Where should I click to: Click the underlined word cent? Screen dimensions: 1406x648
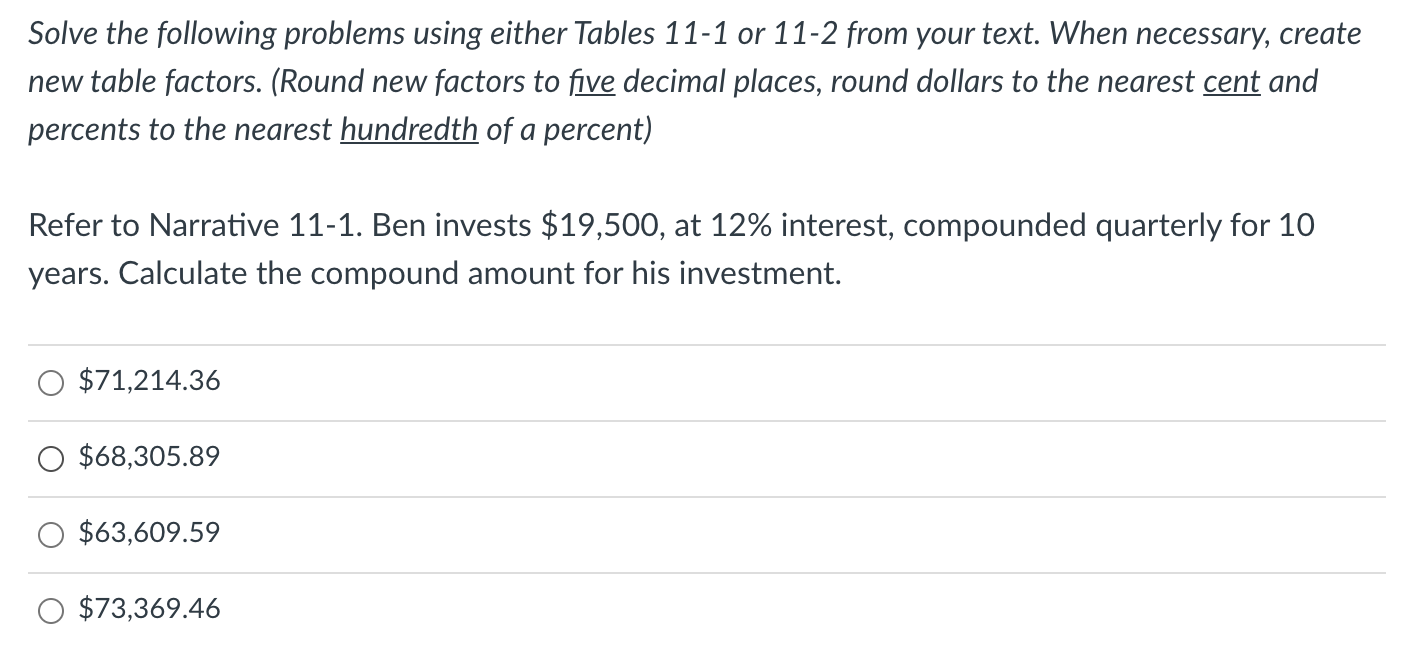(x=1233, y=81)
